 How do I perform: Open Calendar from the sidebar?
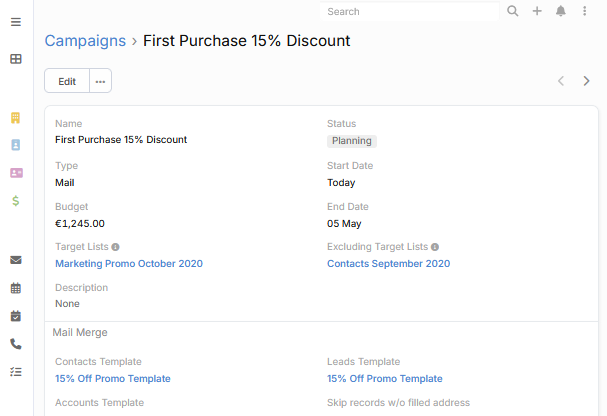[x=16, y=288]
